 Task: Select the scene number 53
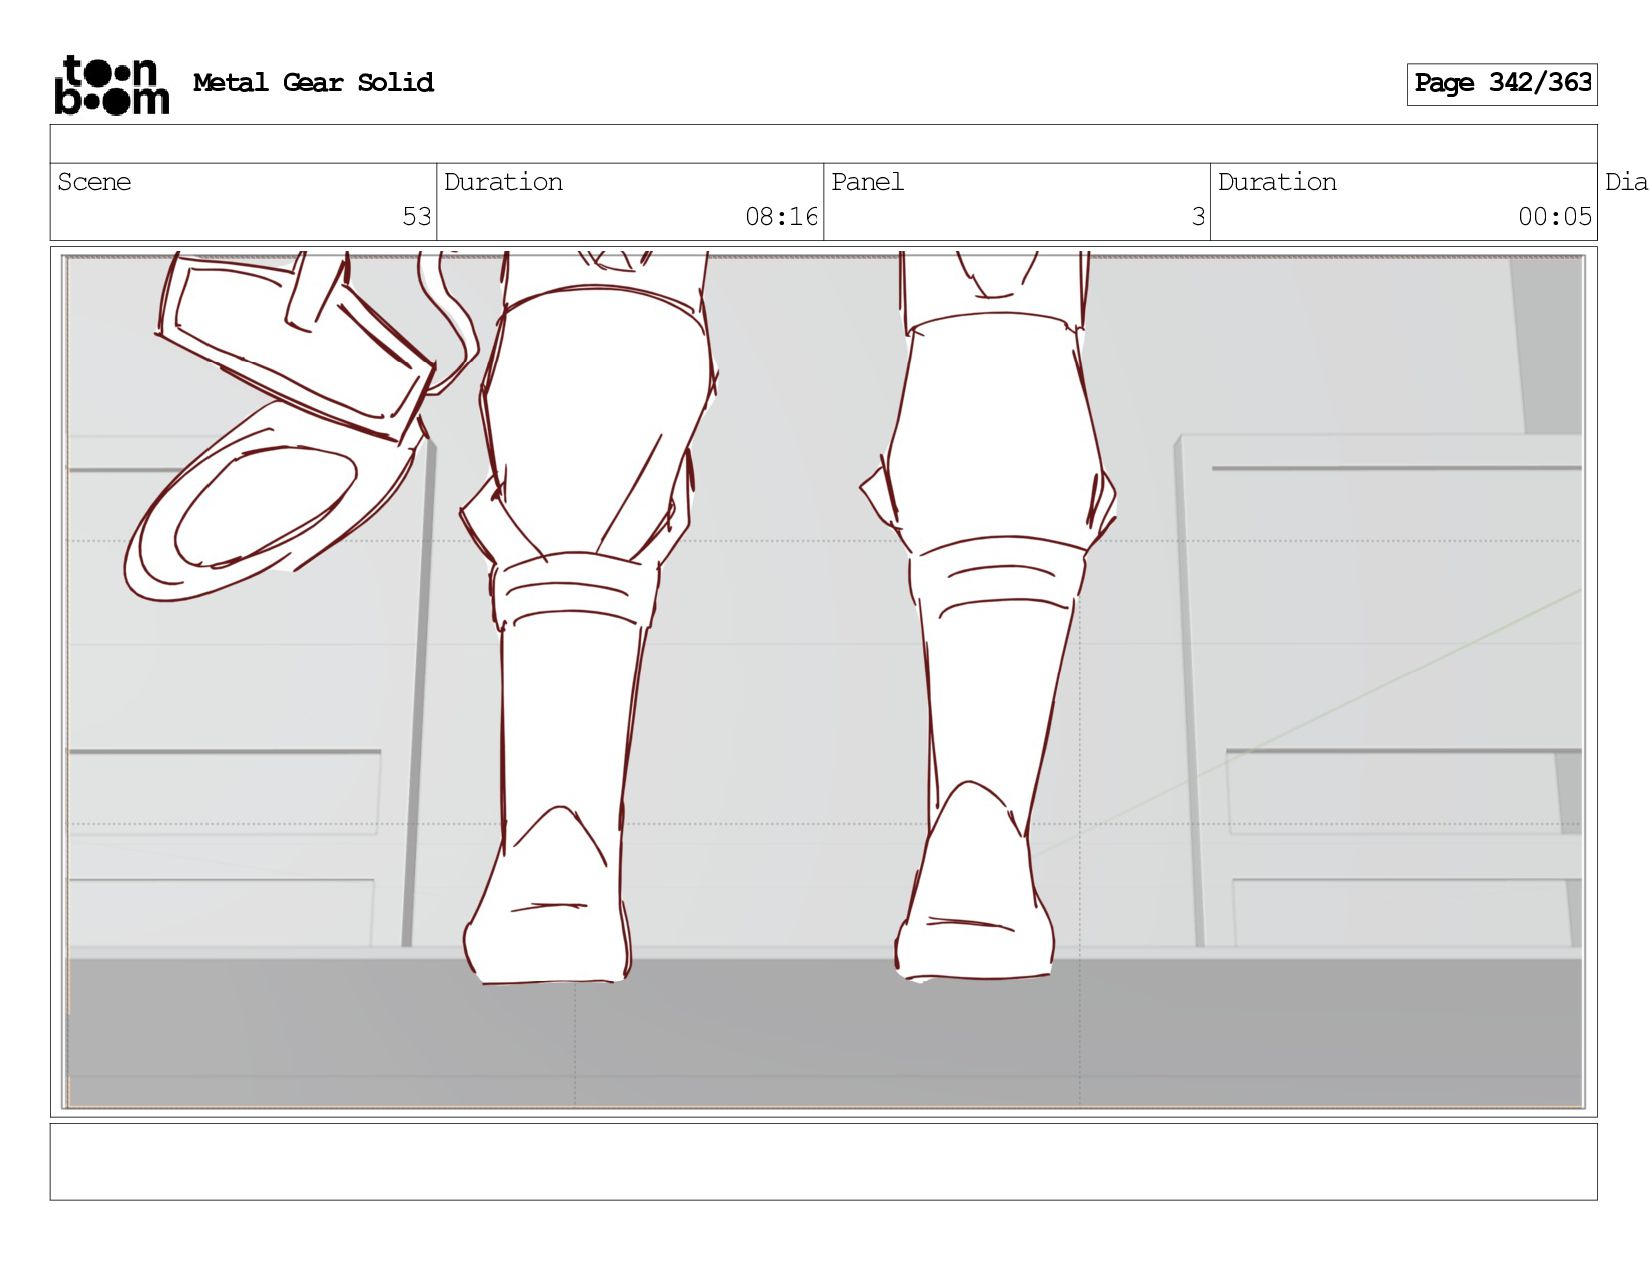(x=416, y=217)
